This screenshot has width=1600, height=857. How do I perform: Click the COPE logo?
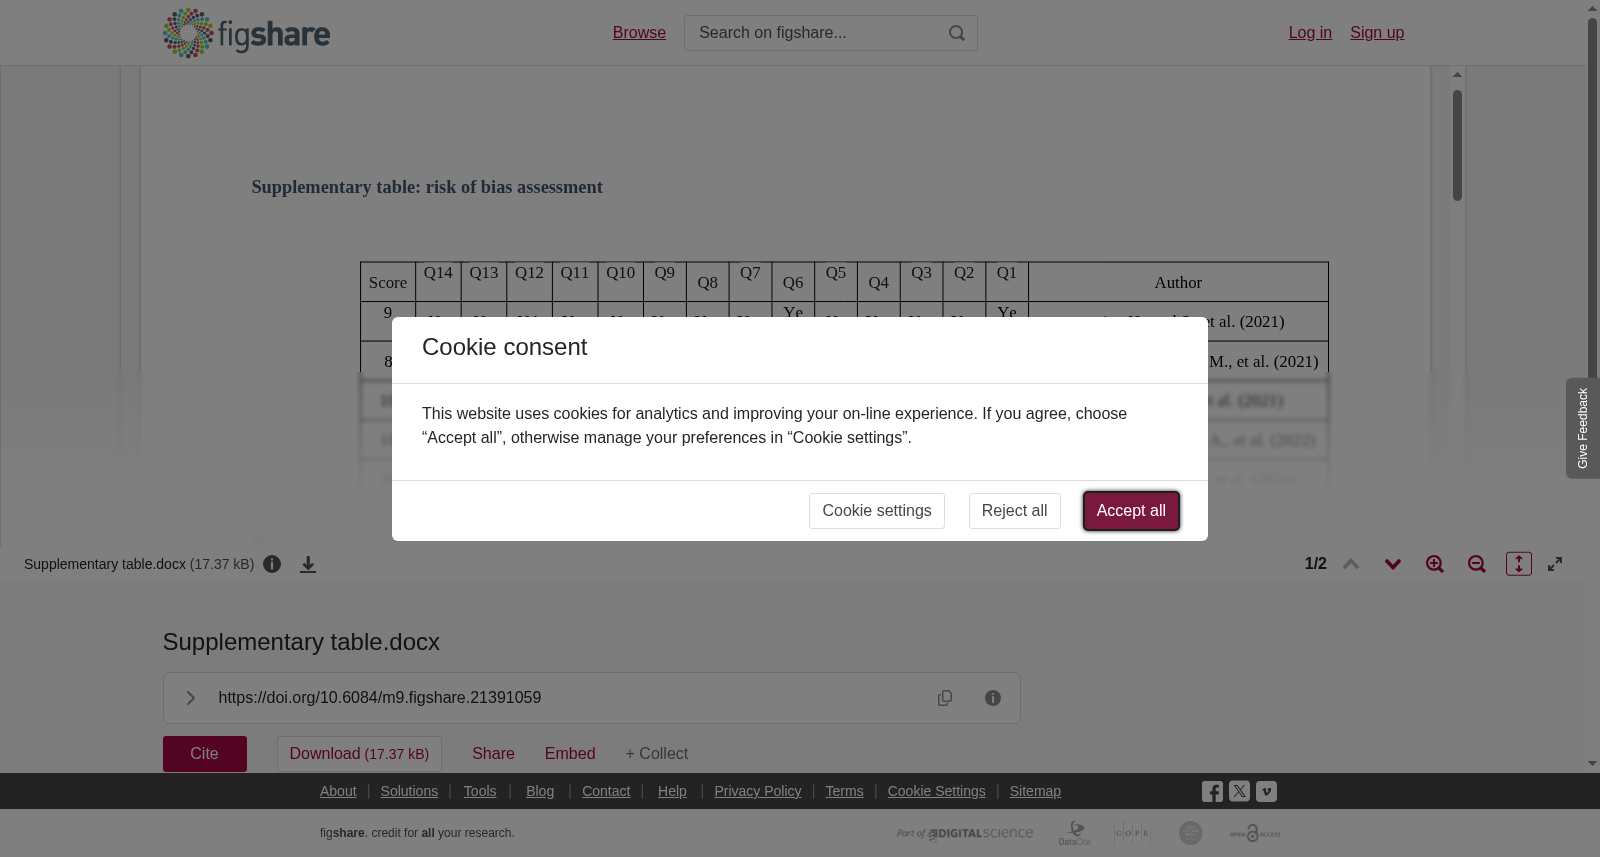click(x=1132, y=833)
